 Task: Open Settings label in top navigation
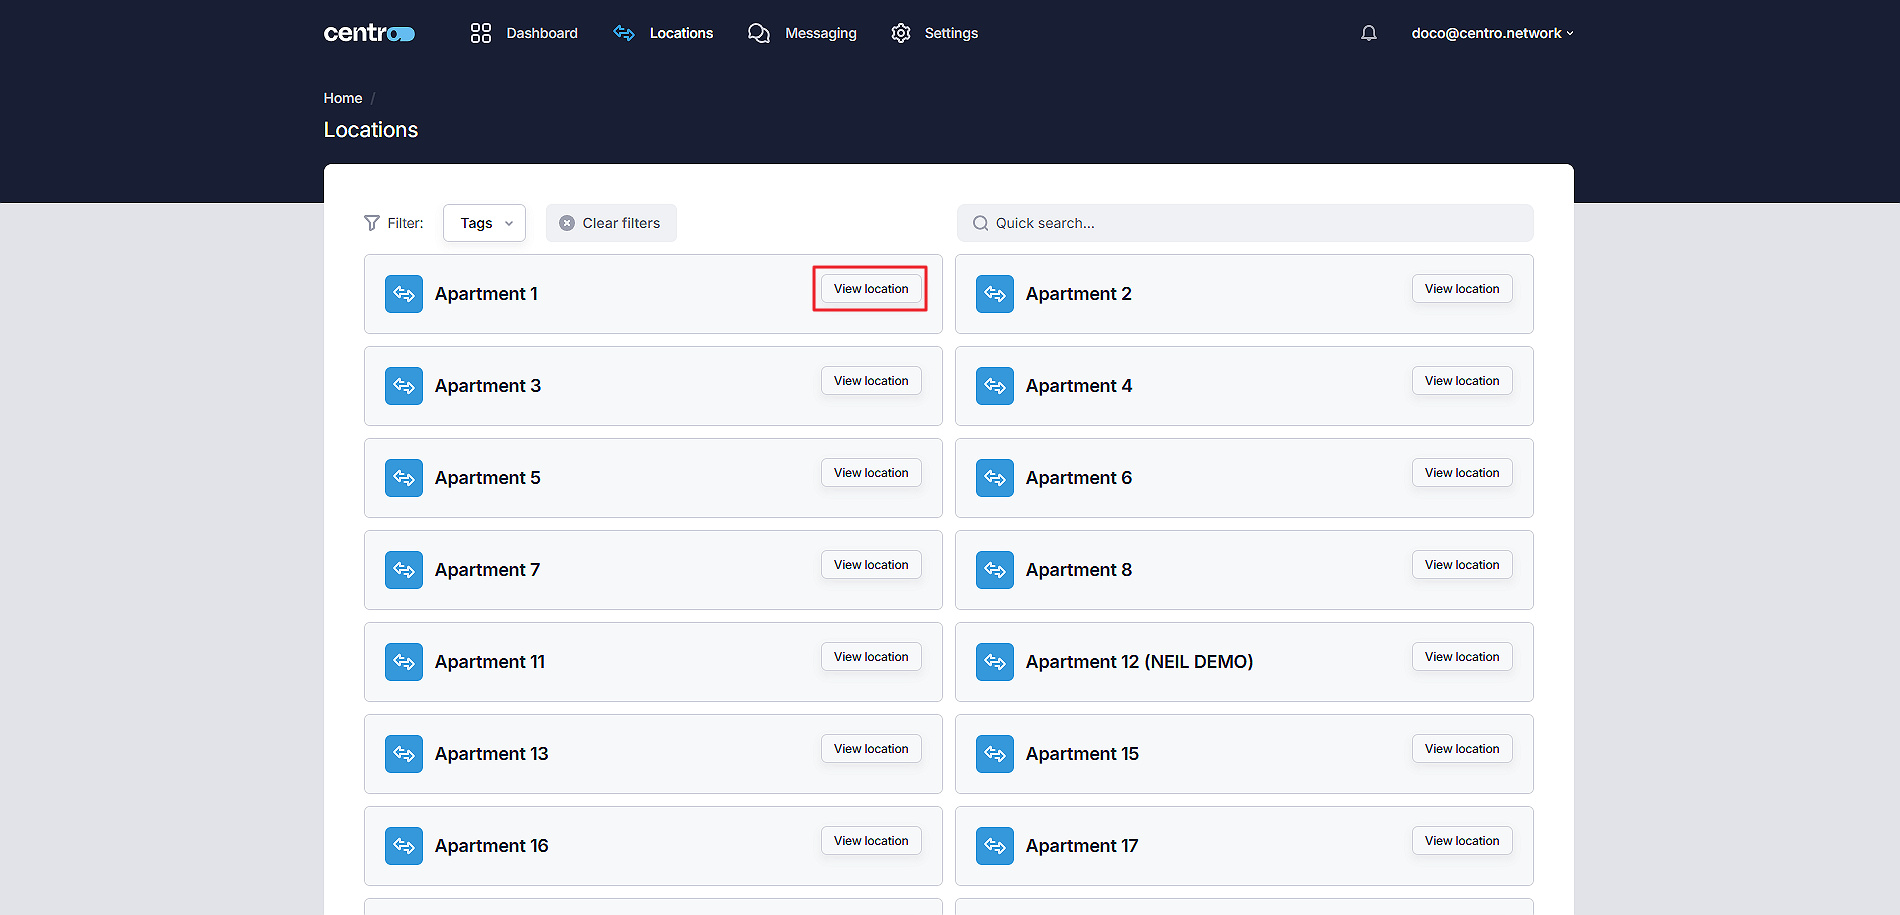coord(951,33)
